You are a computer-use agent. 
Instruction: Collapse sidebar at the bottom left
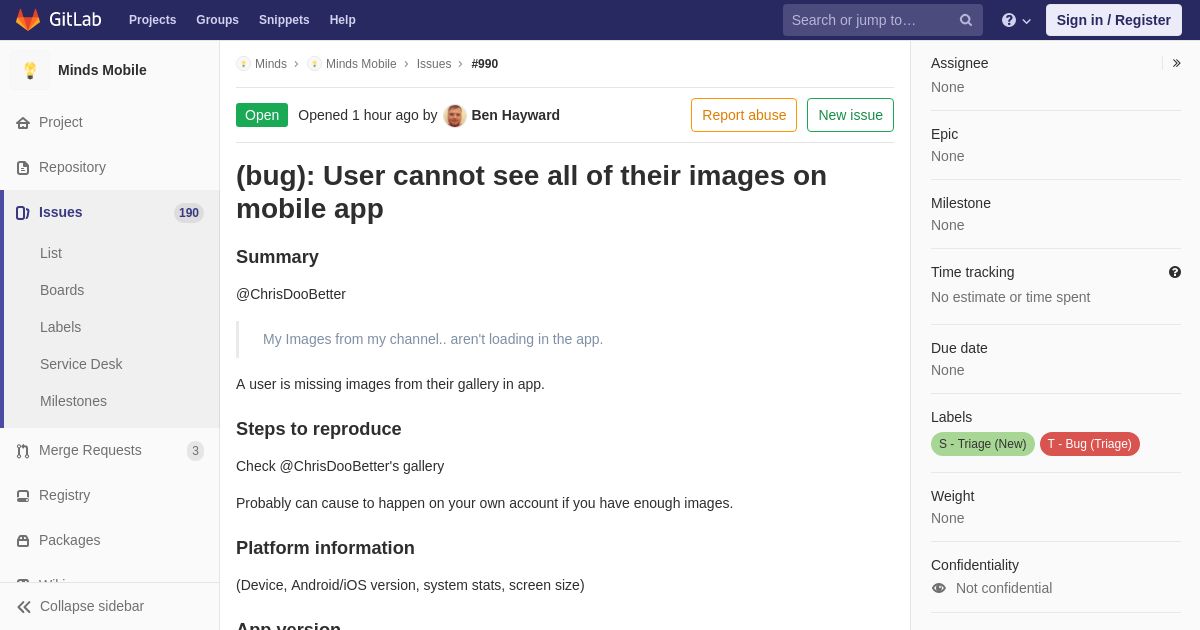80,606
